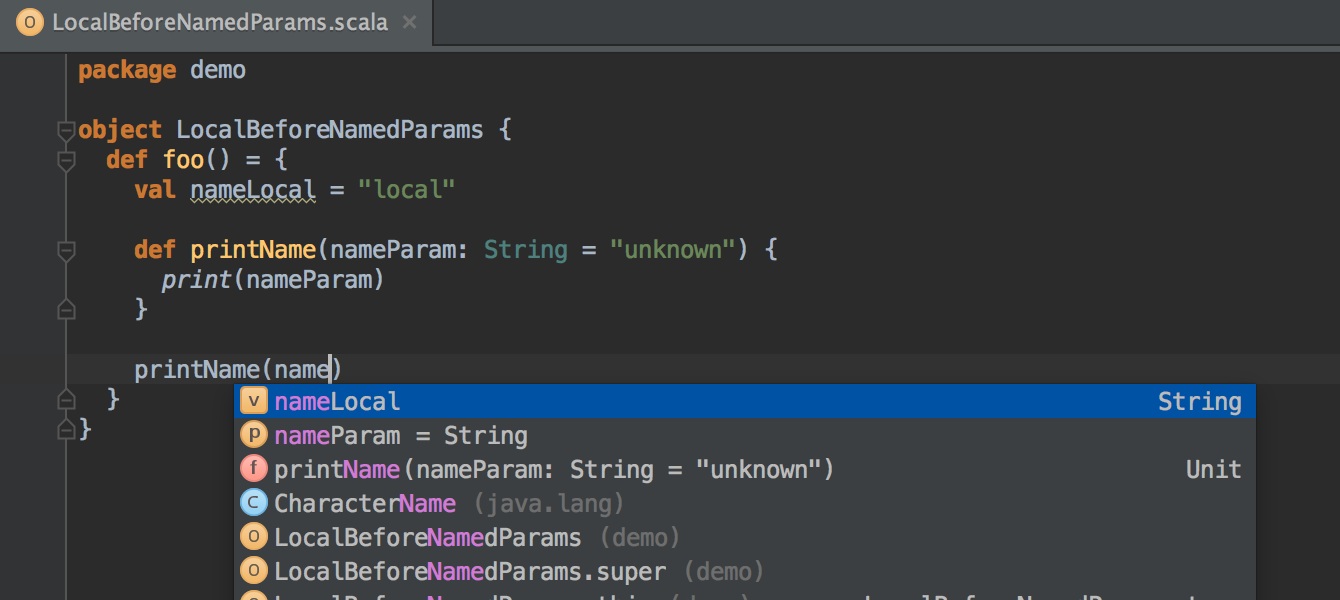Click the parameter icon beside nameParam suggestion
The width and height of the screenshot is (1340, 600).
(x=255, y=436)
